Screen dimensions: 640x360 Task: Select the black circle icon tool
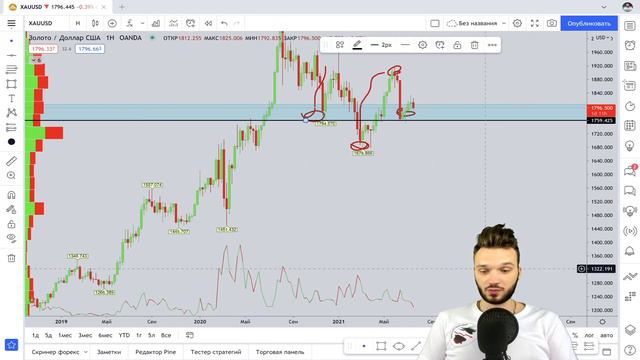11,142
